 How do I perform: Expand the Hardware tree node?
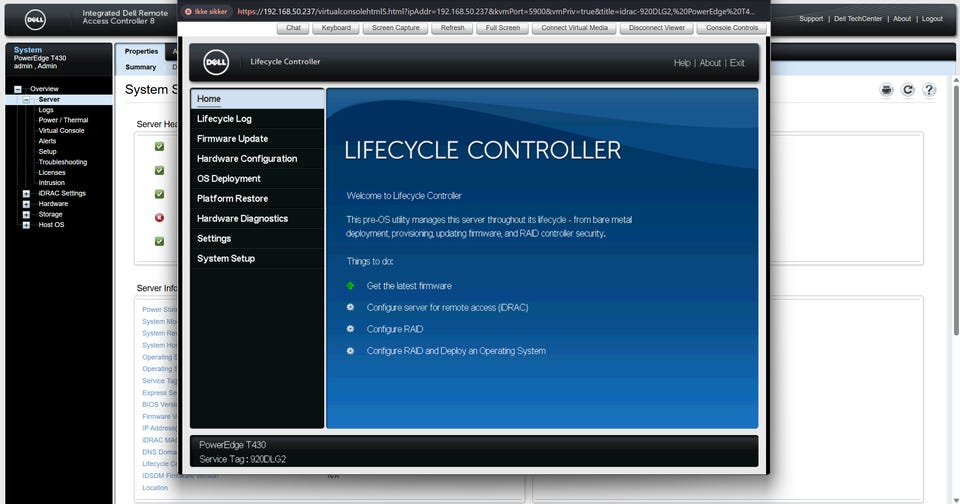(26, 204)
